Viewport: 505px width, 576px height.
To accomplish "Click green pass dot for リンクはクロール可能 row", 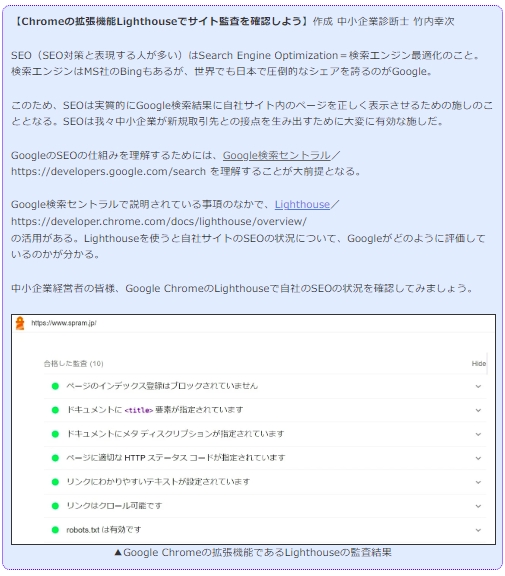I will pos(55,506).
